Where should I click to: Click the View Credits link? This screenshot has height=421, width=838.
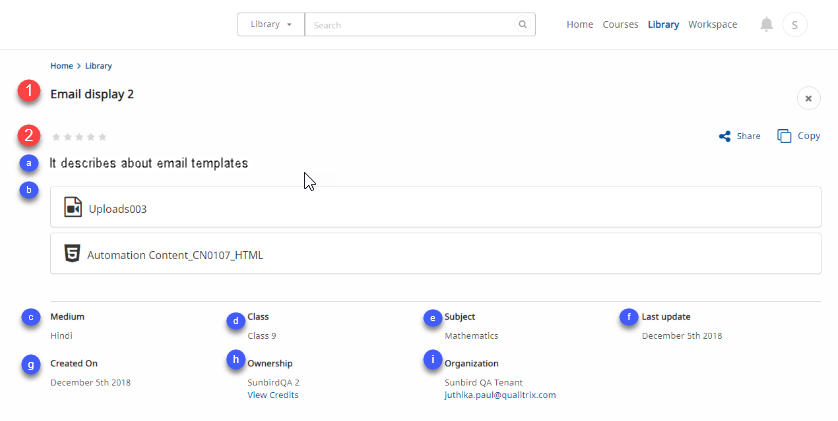coord(273,395)
